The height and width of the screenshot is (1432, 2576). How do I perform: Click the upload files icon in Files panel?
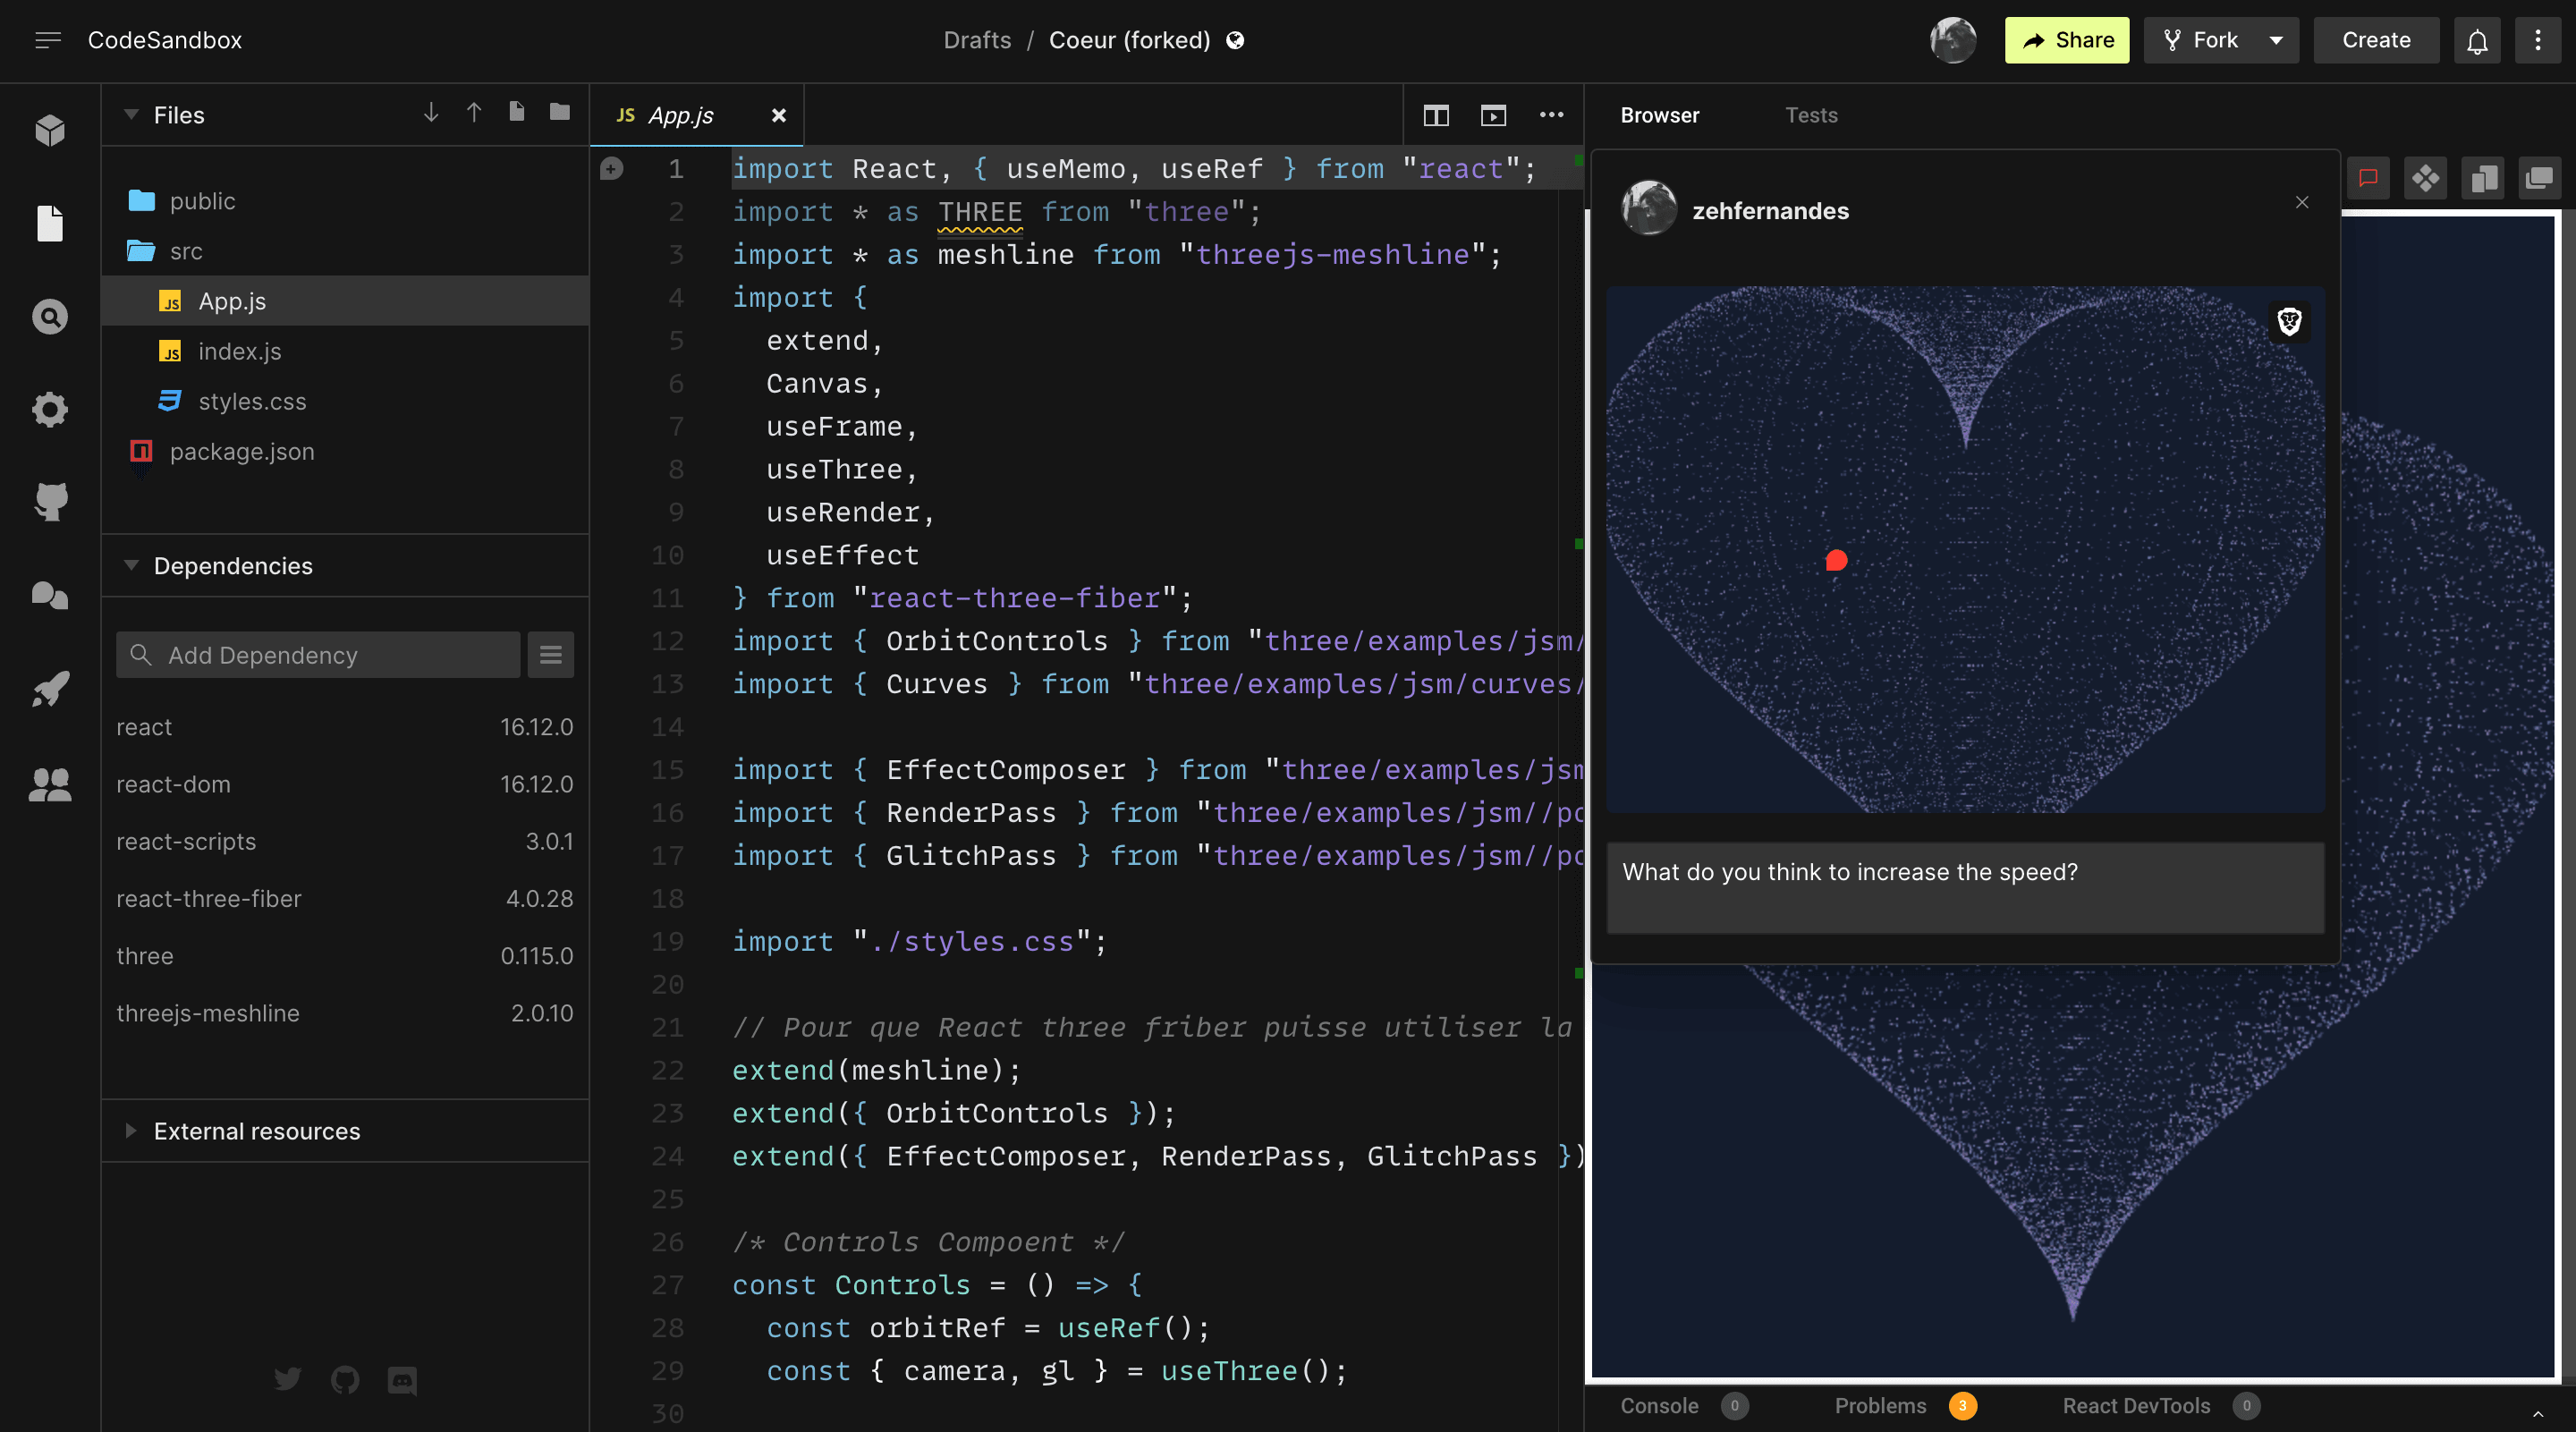[470, 113]
